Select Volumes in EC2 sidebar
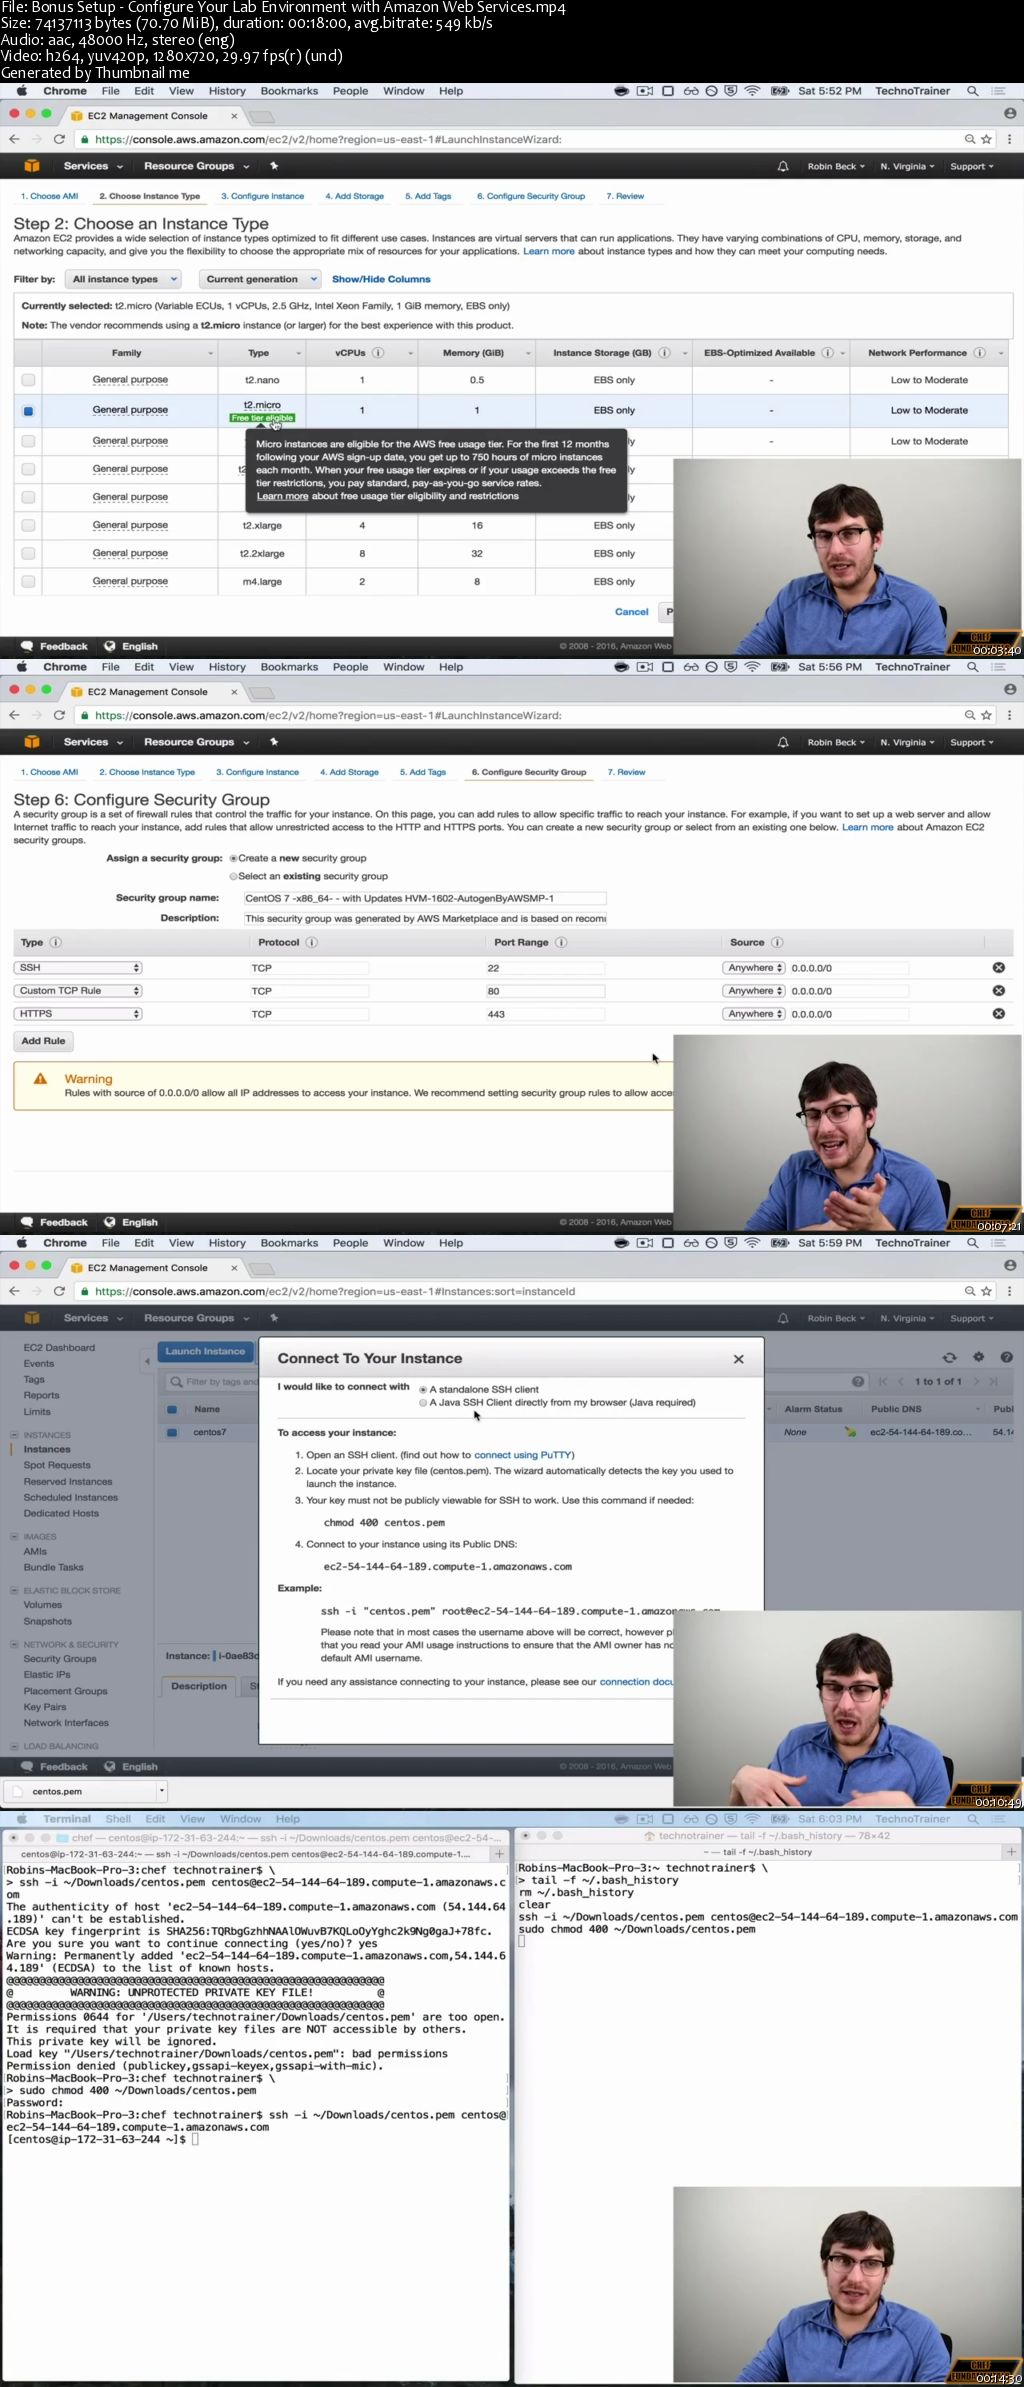1024x2387 pixels. (43, 1605)
